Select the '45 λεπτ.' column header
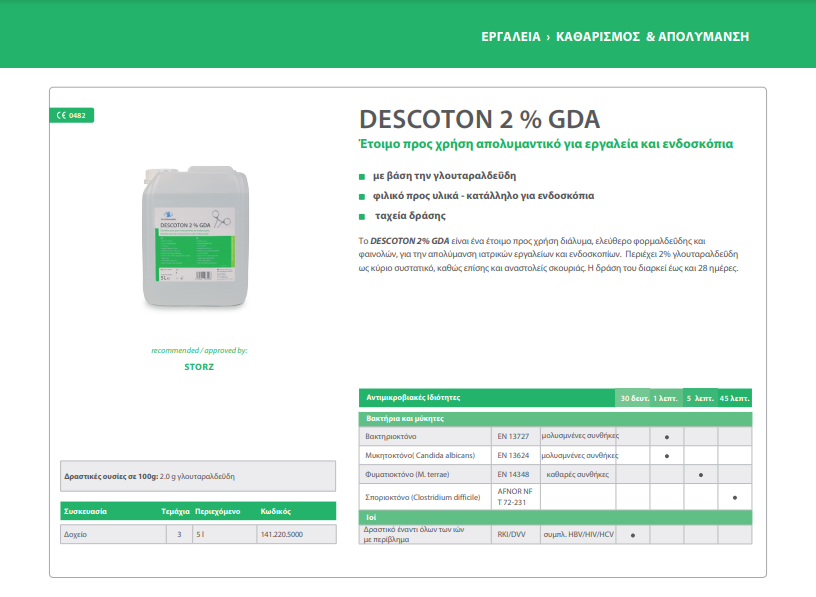The height and width of the screenshot is (597, 816). pos(735,398)
